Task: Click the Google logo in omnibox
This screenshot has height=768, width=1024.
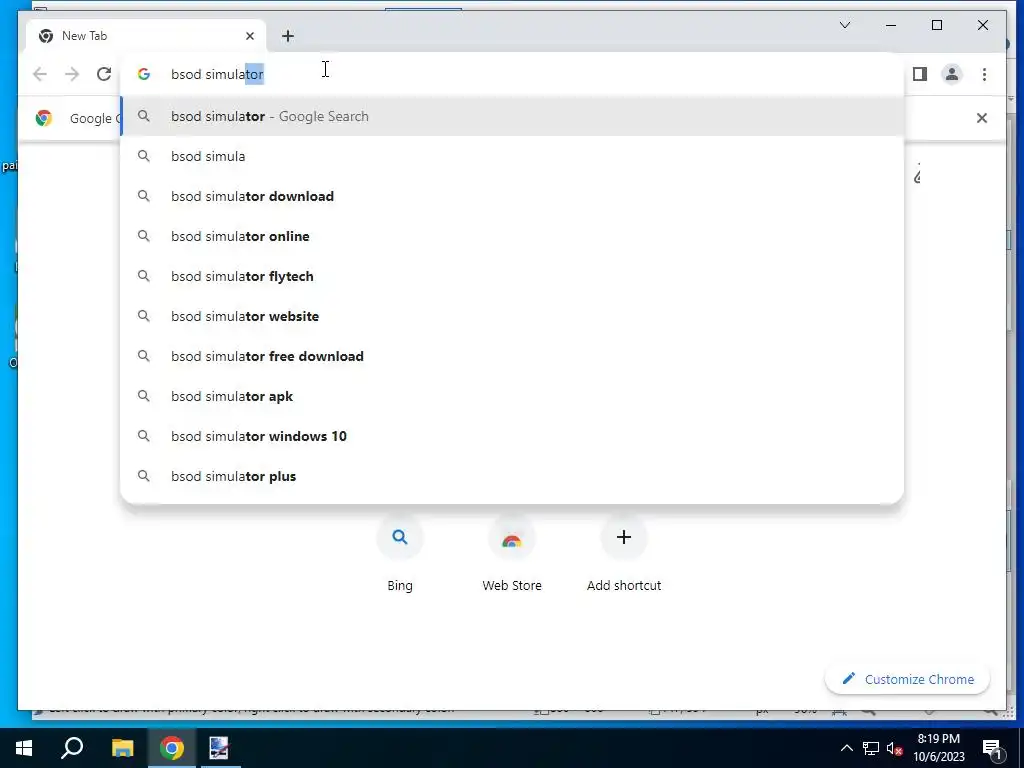Action: (144, 74)
